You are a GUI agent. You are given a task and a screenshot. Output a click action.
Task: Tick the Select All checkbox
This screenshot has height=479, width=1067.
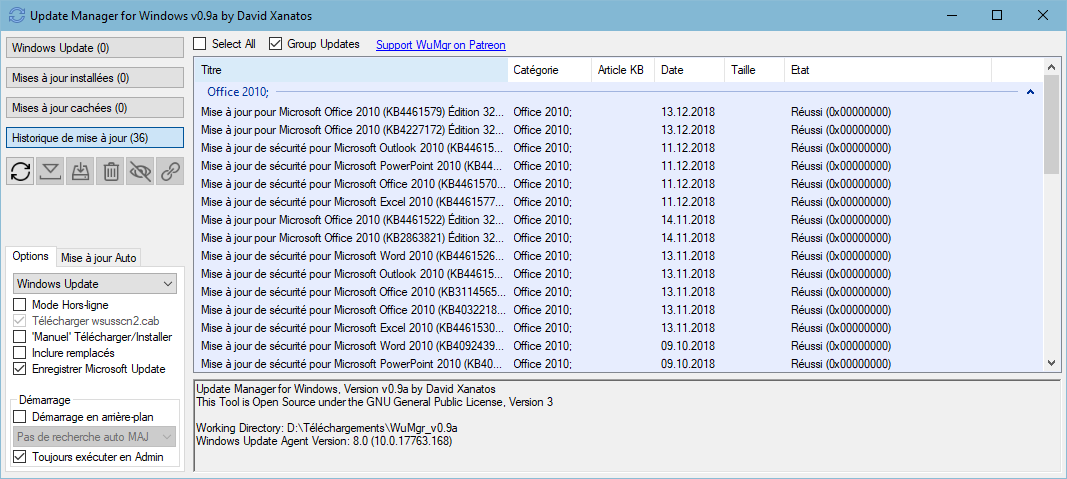[x=199, y=44]
